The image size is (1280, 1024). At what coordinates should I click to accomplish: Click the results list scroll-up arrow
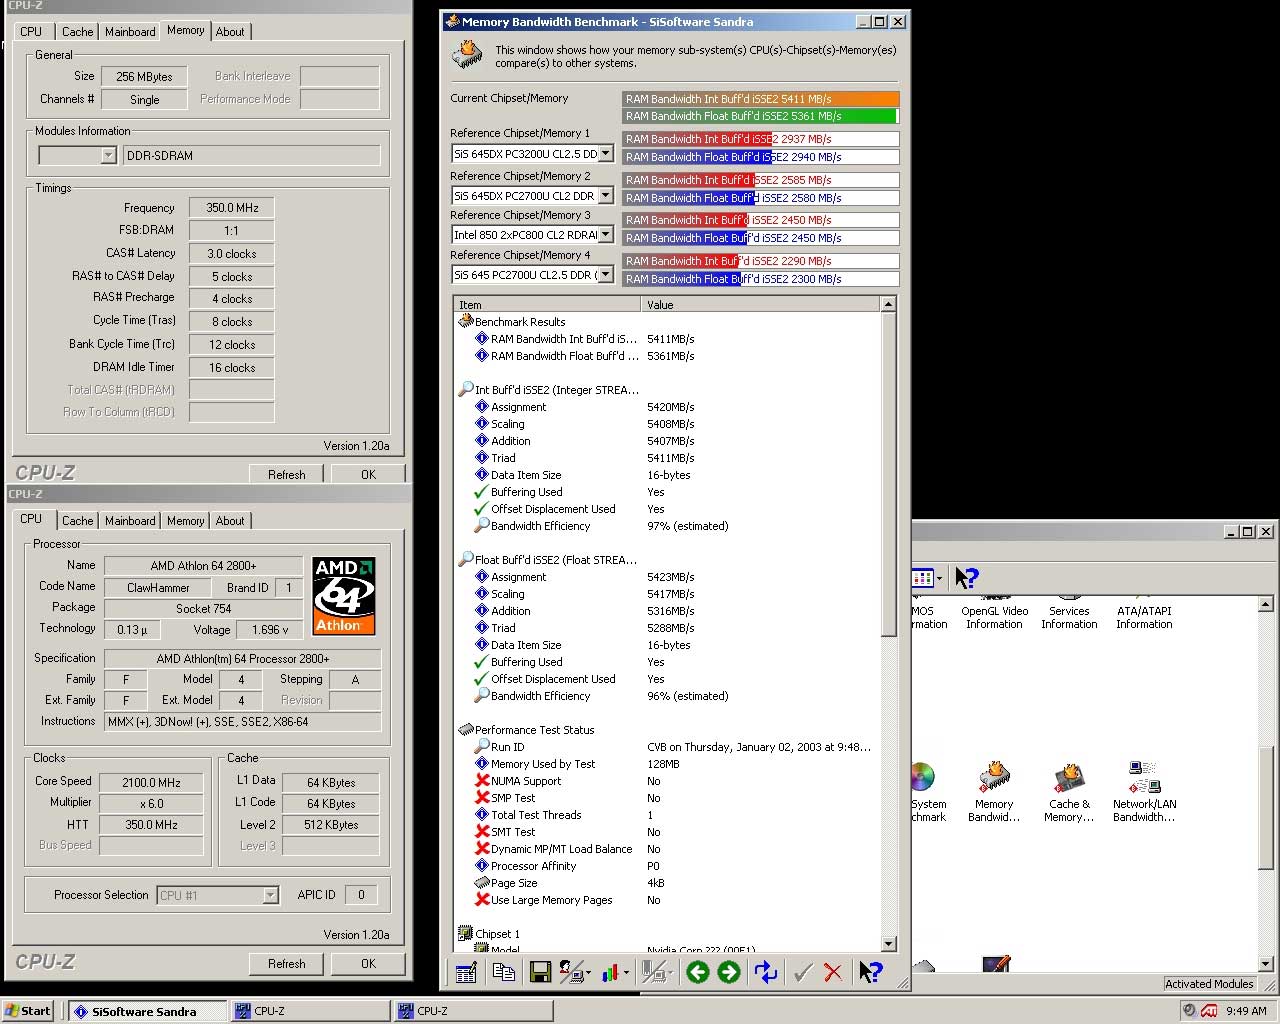click(x=889, y=304)
